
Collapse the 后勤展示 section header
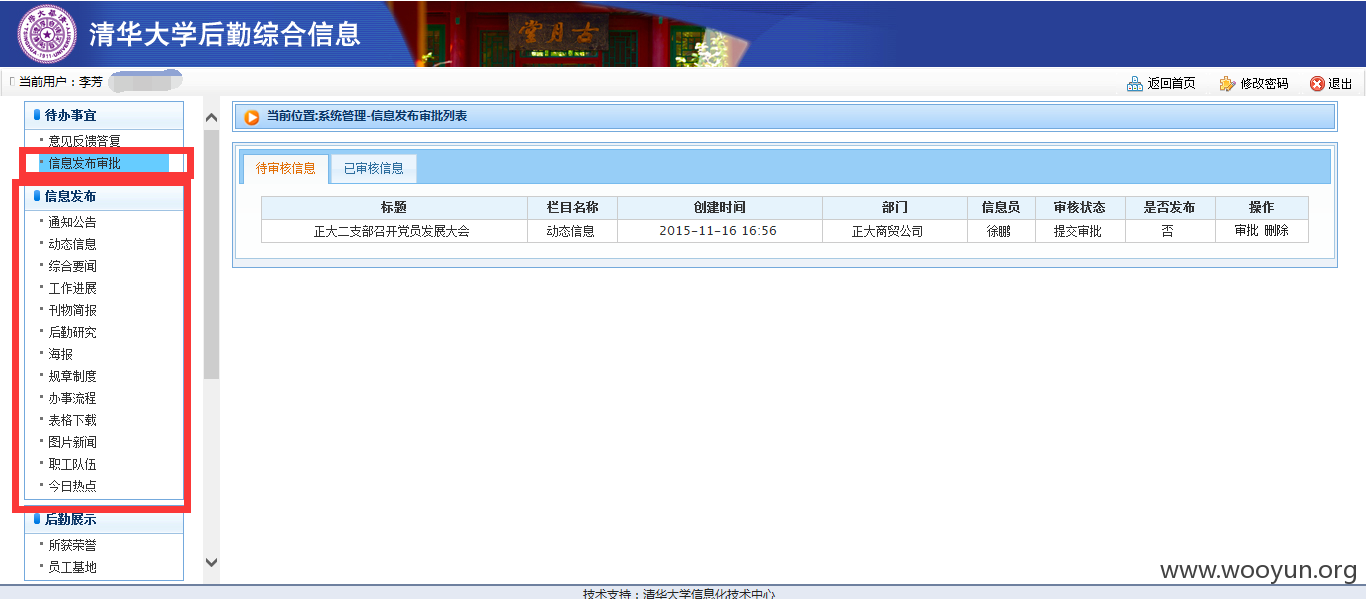(104, 519)
